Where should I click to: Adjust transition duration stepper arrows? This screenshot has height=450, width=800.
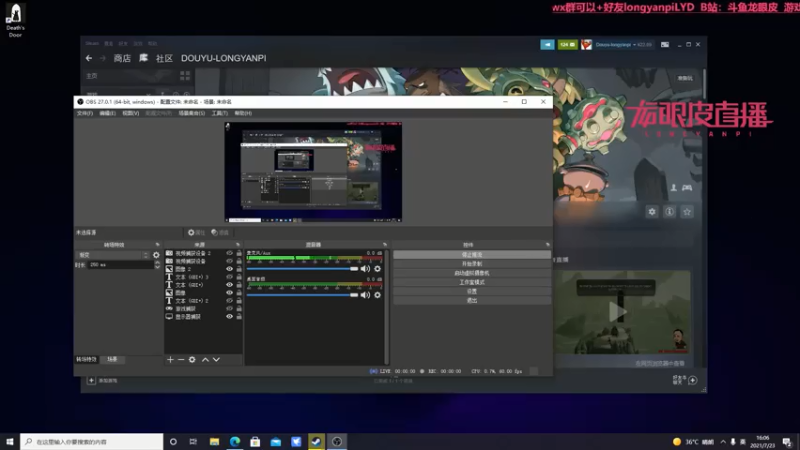point(157,265)
